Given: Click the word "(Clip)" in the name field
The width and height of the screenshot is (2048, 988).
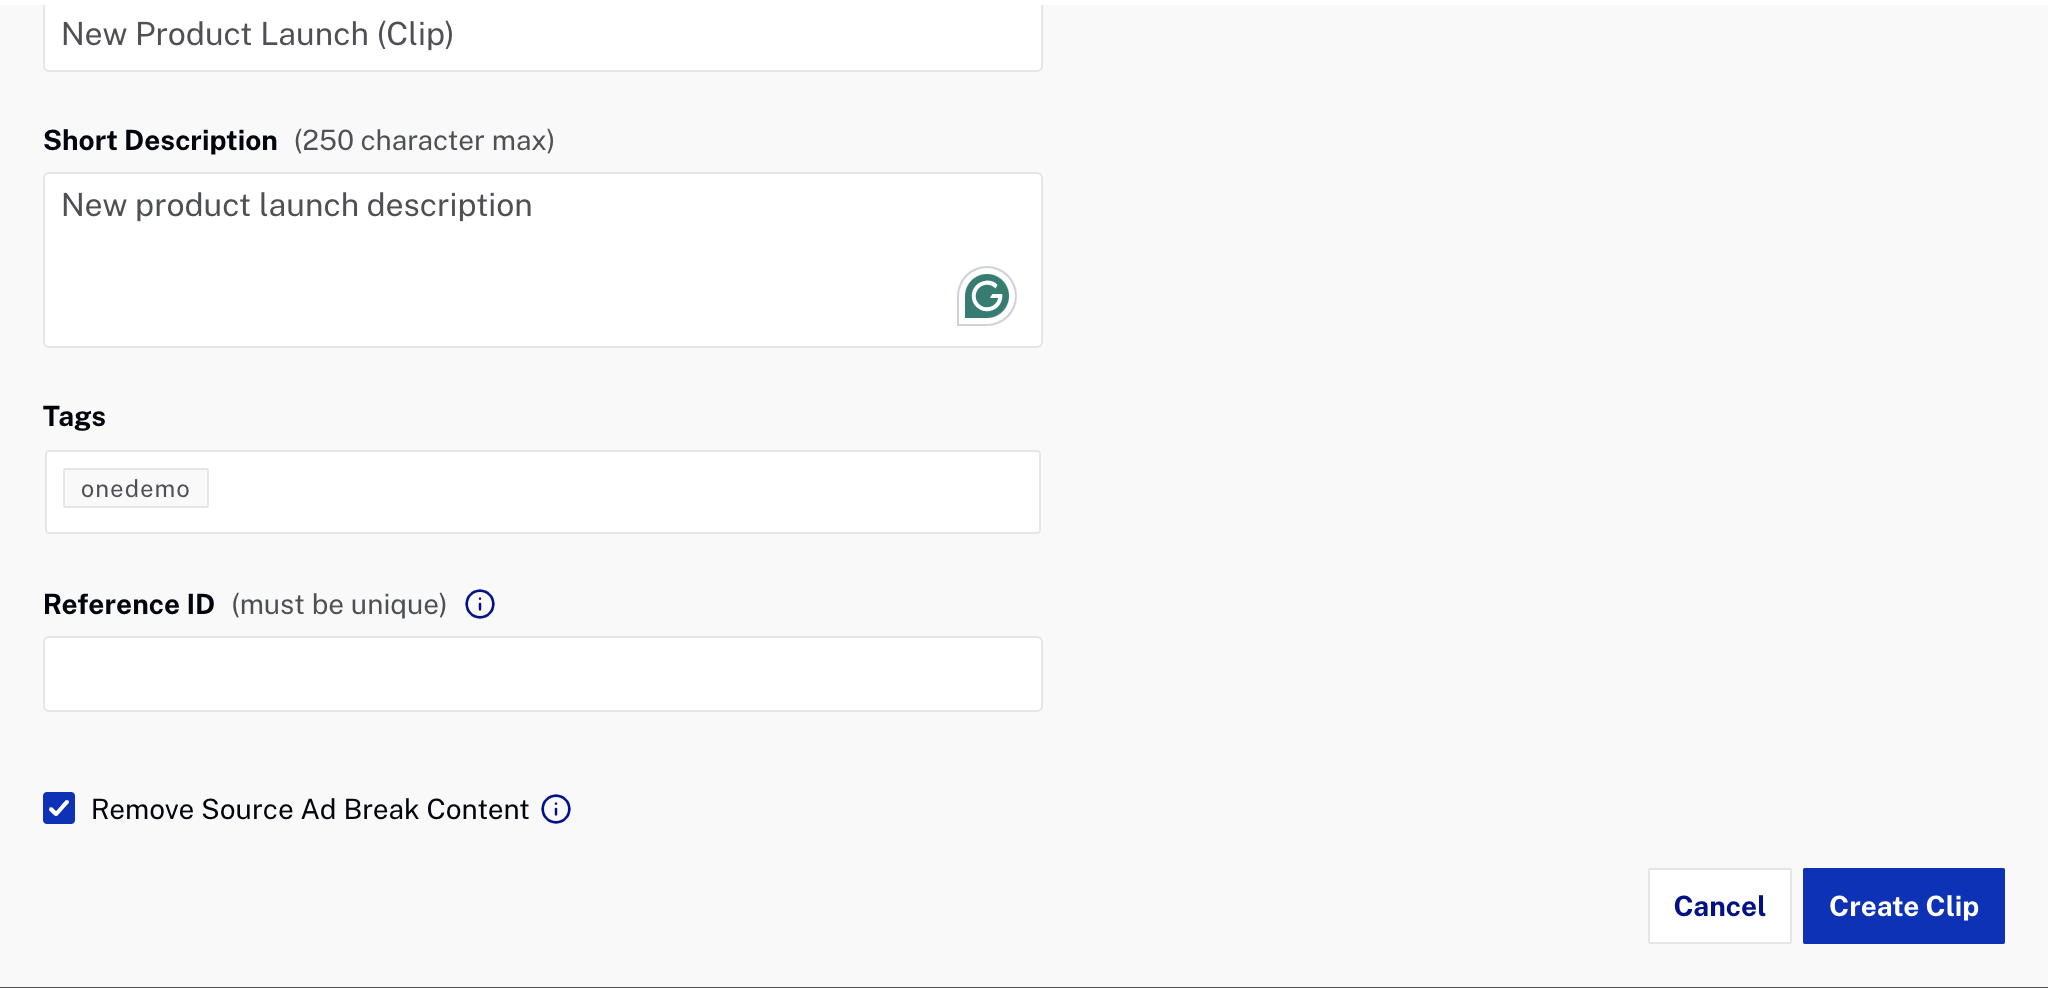Looking at the screenshot, I should 415,34.
